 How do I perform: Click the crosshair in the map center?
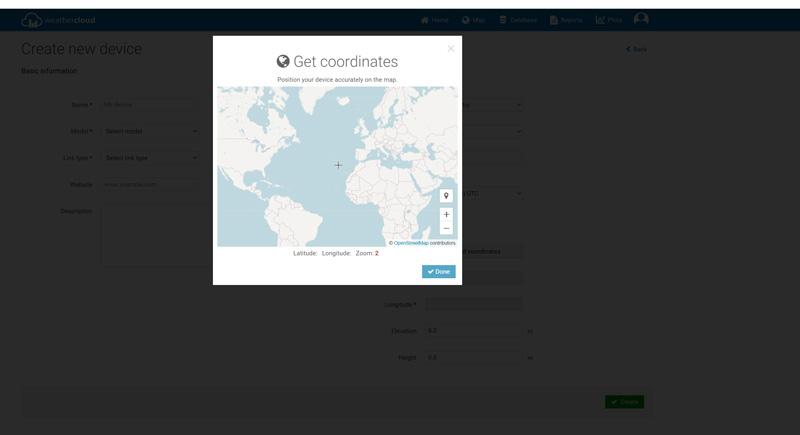point(338,165)
